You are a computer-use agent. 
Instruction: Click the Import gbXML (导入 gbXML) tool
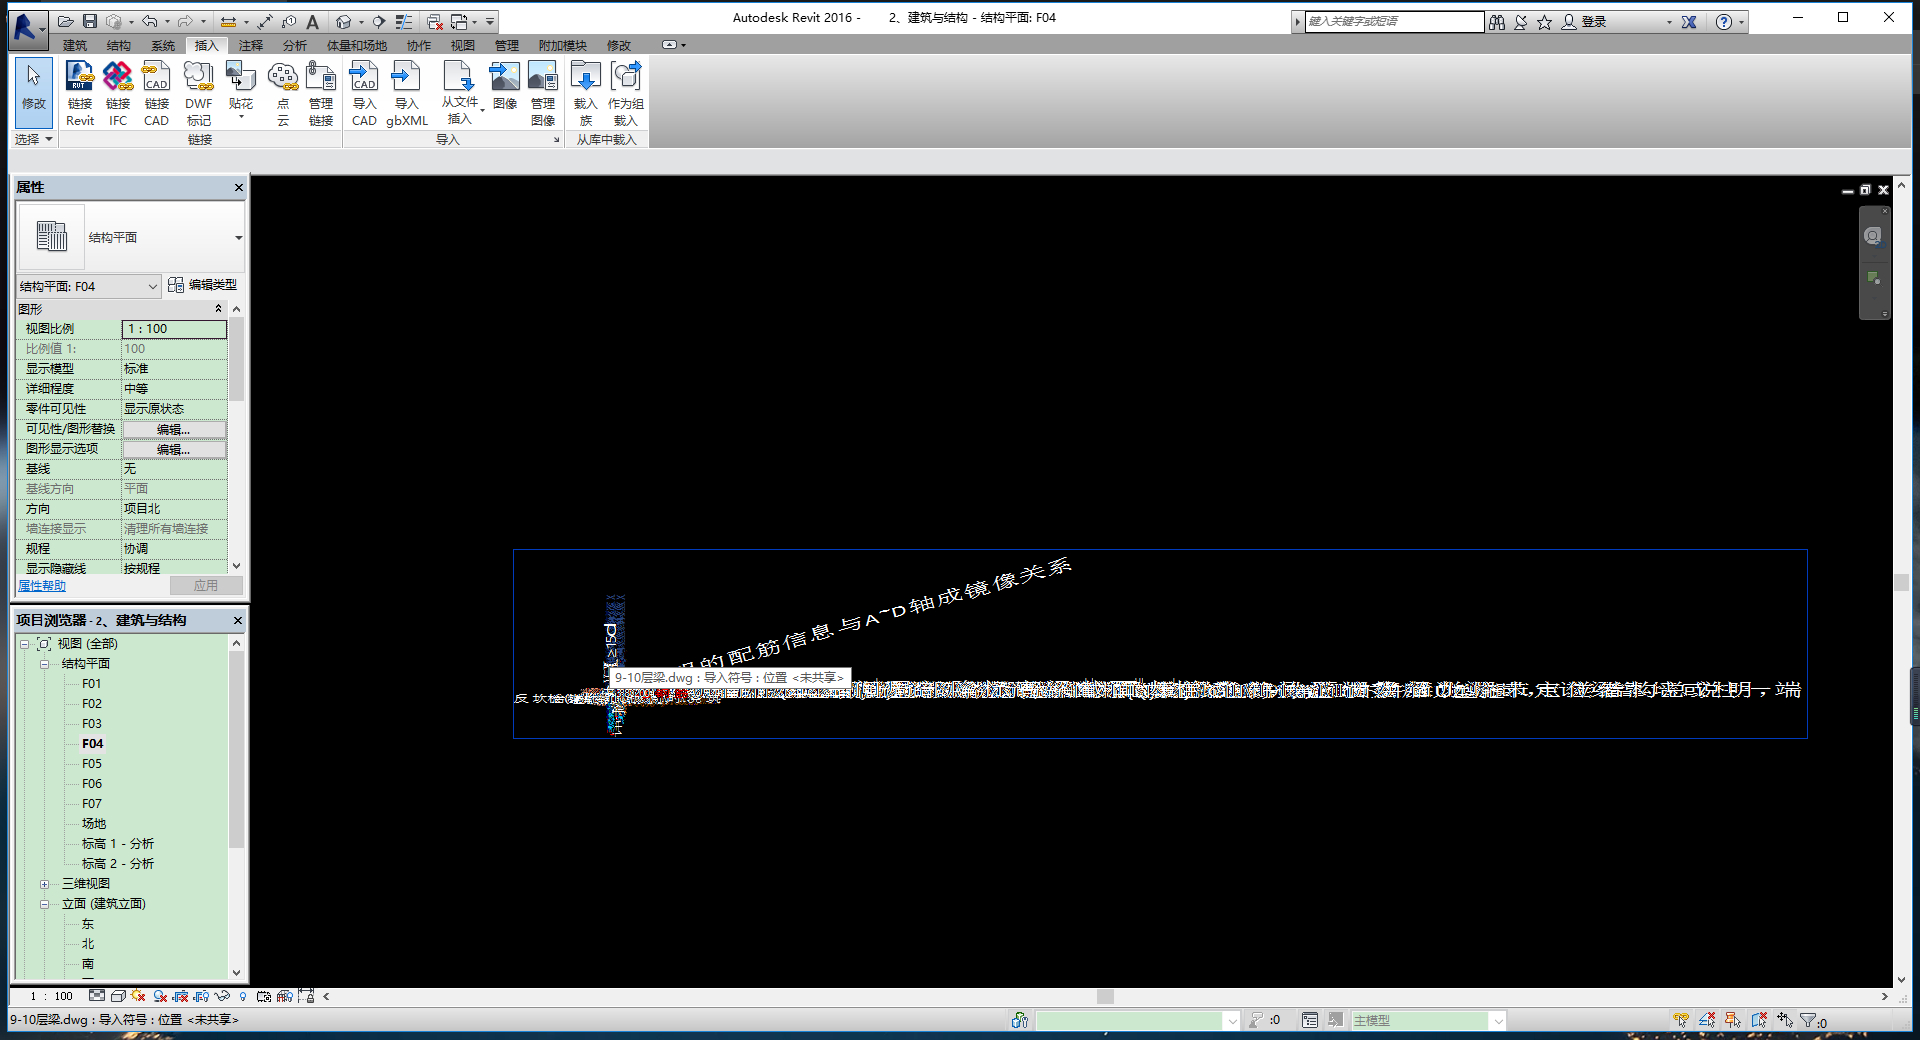pos(407,93)
